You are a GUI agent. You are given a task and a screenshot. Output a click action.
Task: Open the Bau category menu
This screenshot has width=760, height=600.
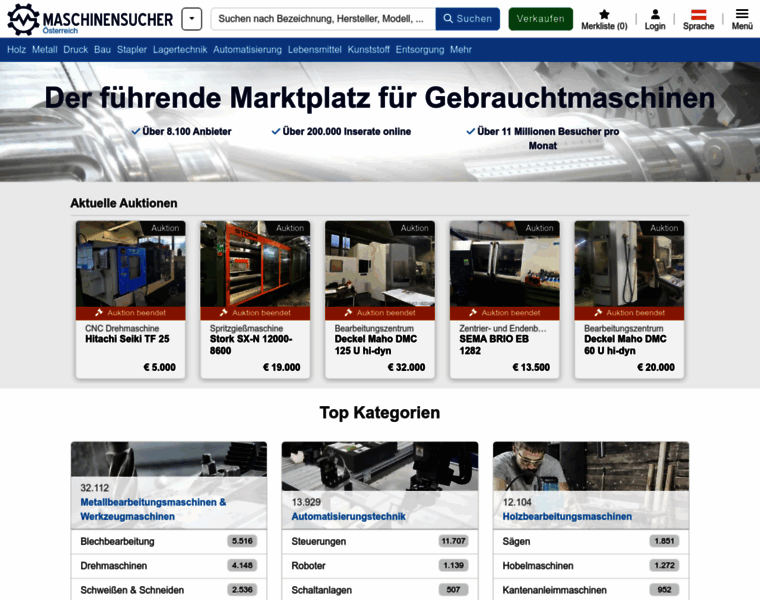102,49
